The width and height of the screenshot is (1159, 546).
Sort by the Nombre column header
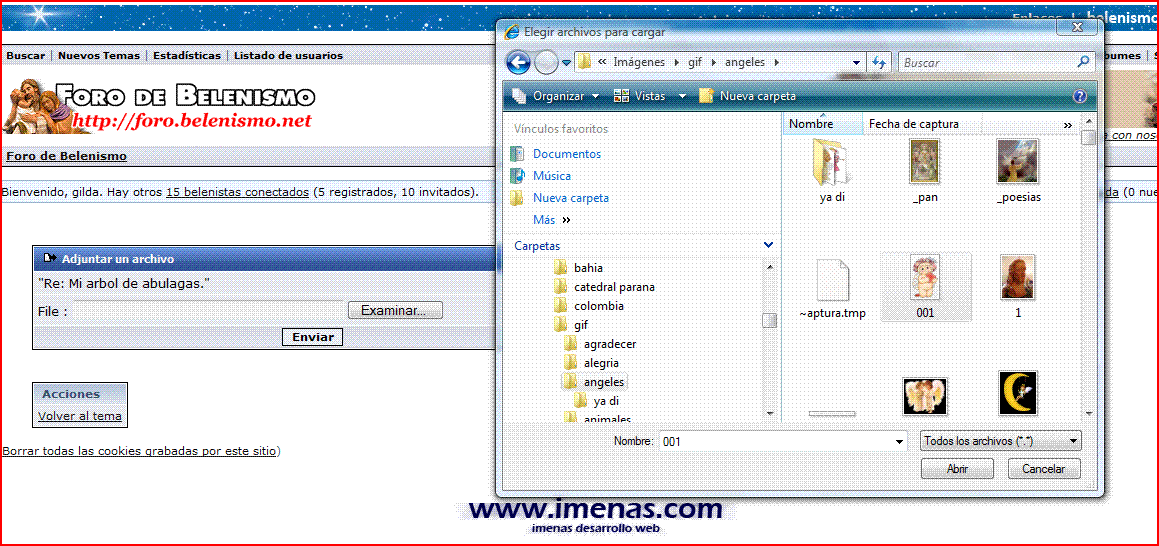click(x=811, y=124)
